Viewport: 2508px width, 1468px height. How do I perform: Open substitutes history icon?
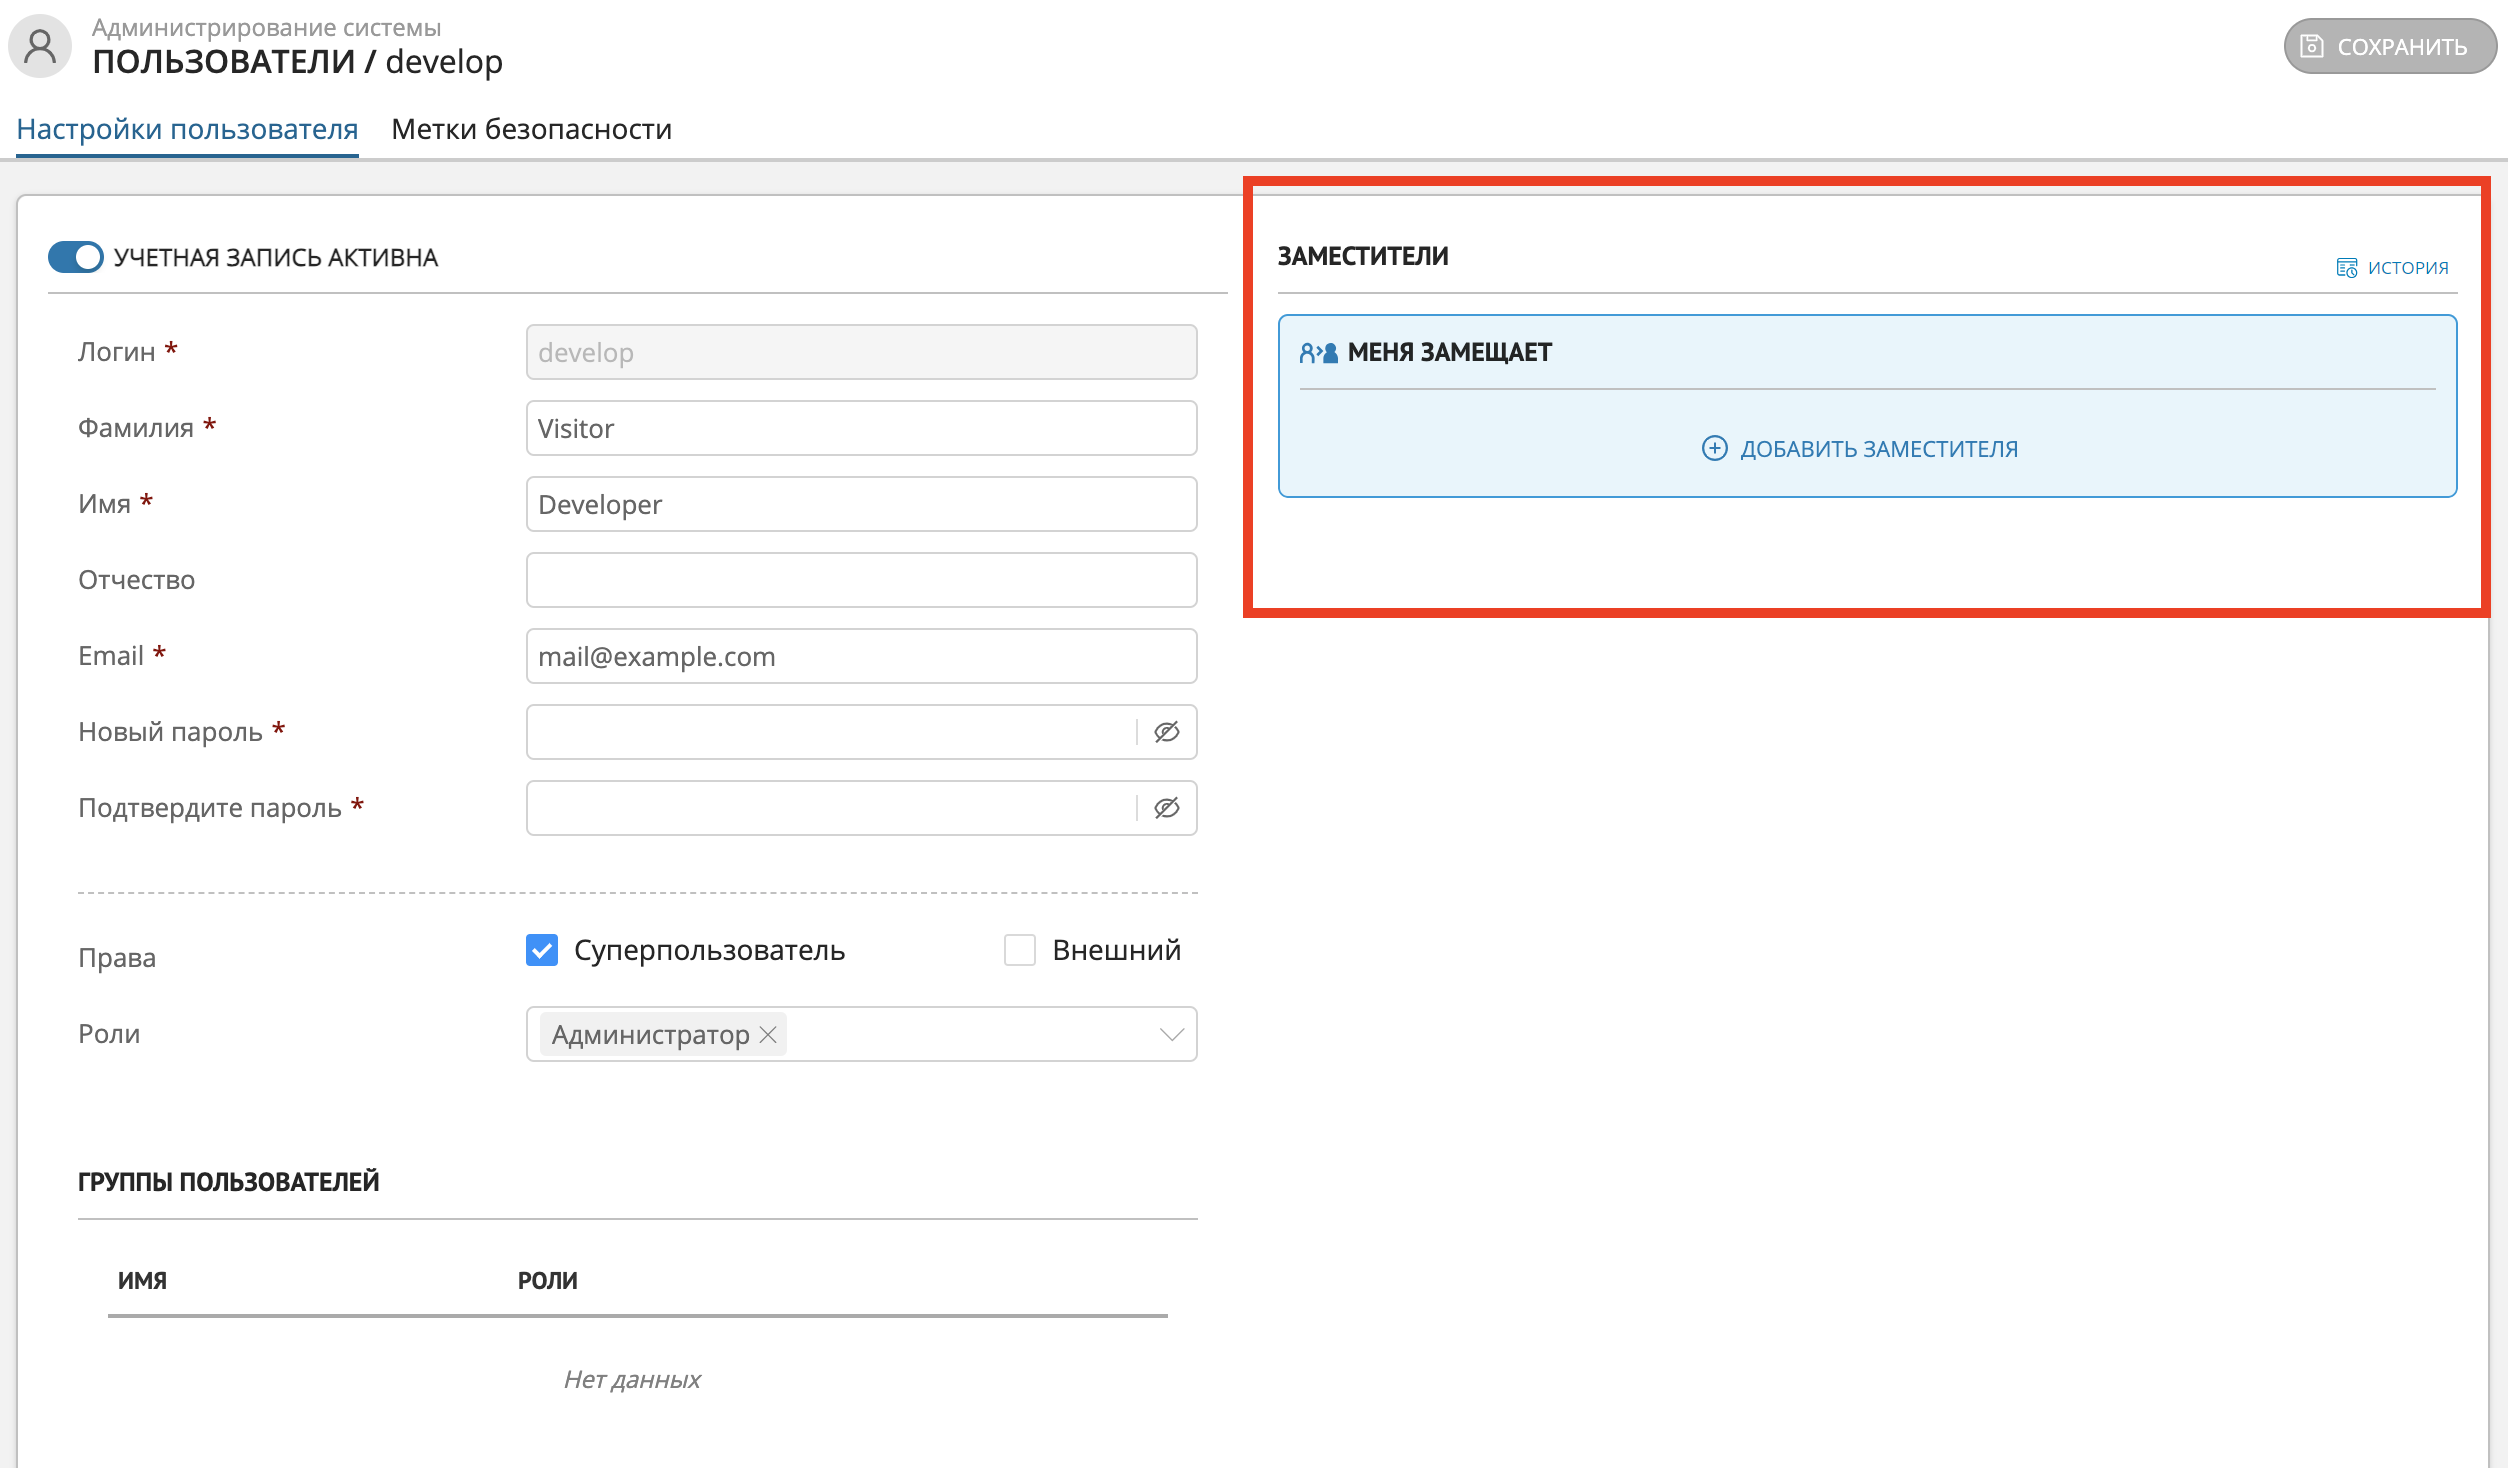point(2346,268)
